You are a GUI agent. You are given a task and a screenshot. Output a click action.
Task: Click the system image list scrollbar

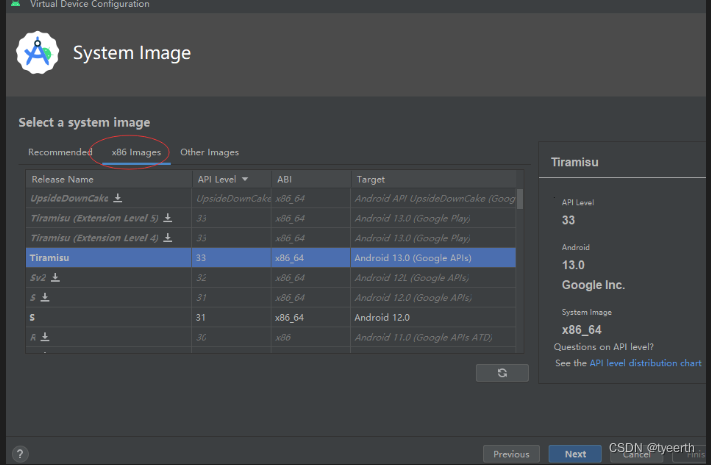pos(520,199)
